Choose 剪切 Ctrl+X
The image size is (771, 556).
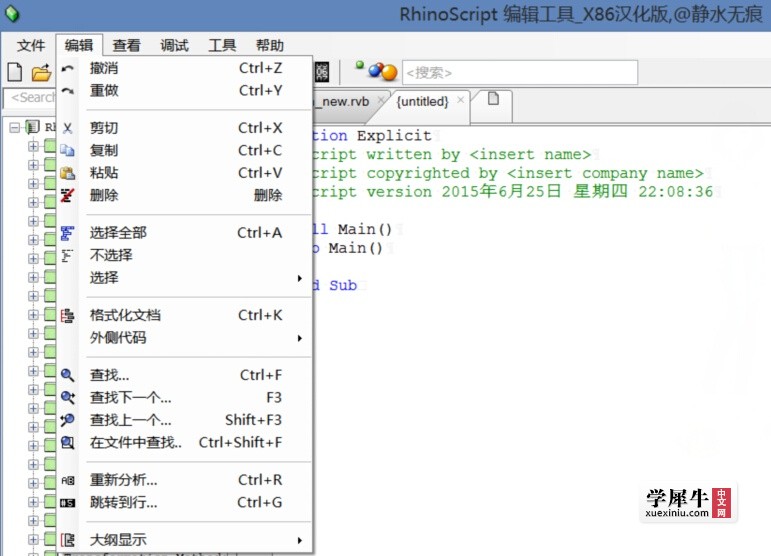pyautogui.click(x=185, y=128)
